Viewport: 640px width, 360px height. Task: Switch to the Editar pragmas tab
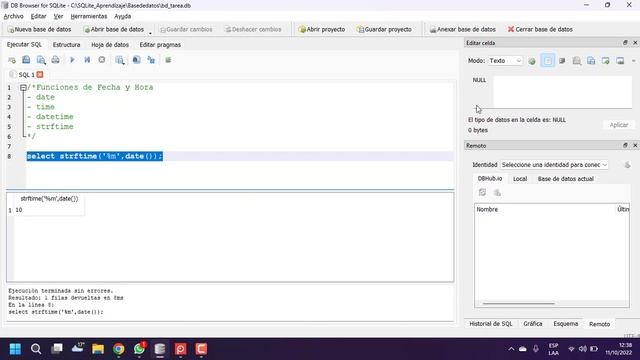tap(160, 45)
